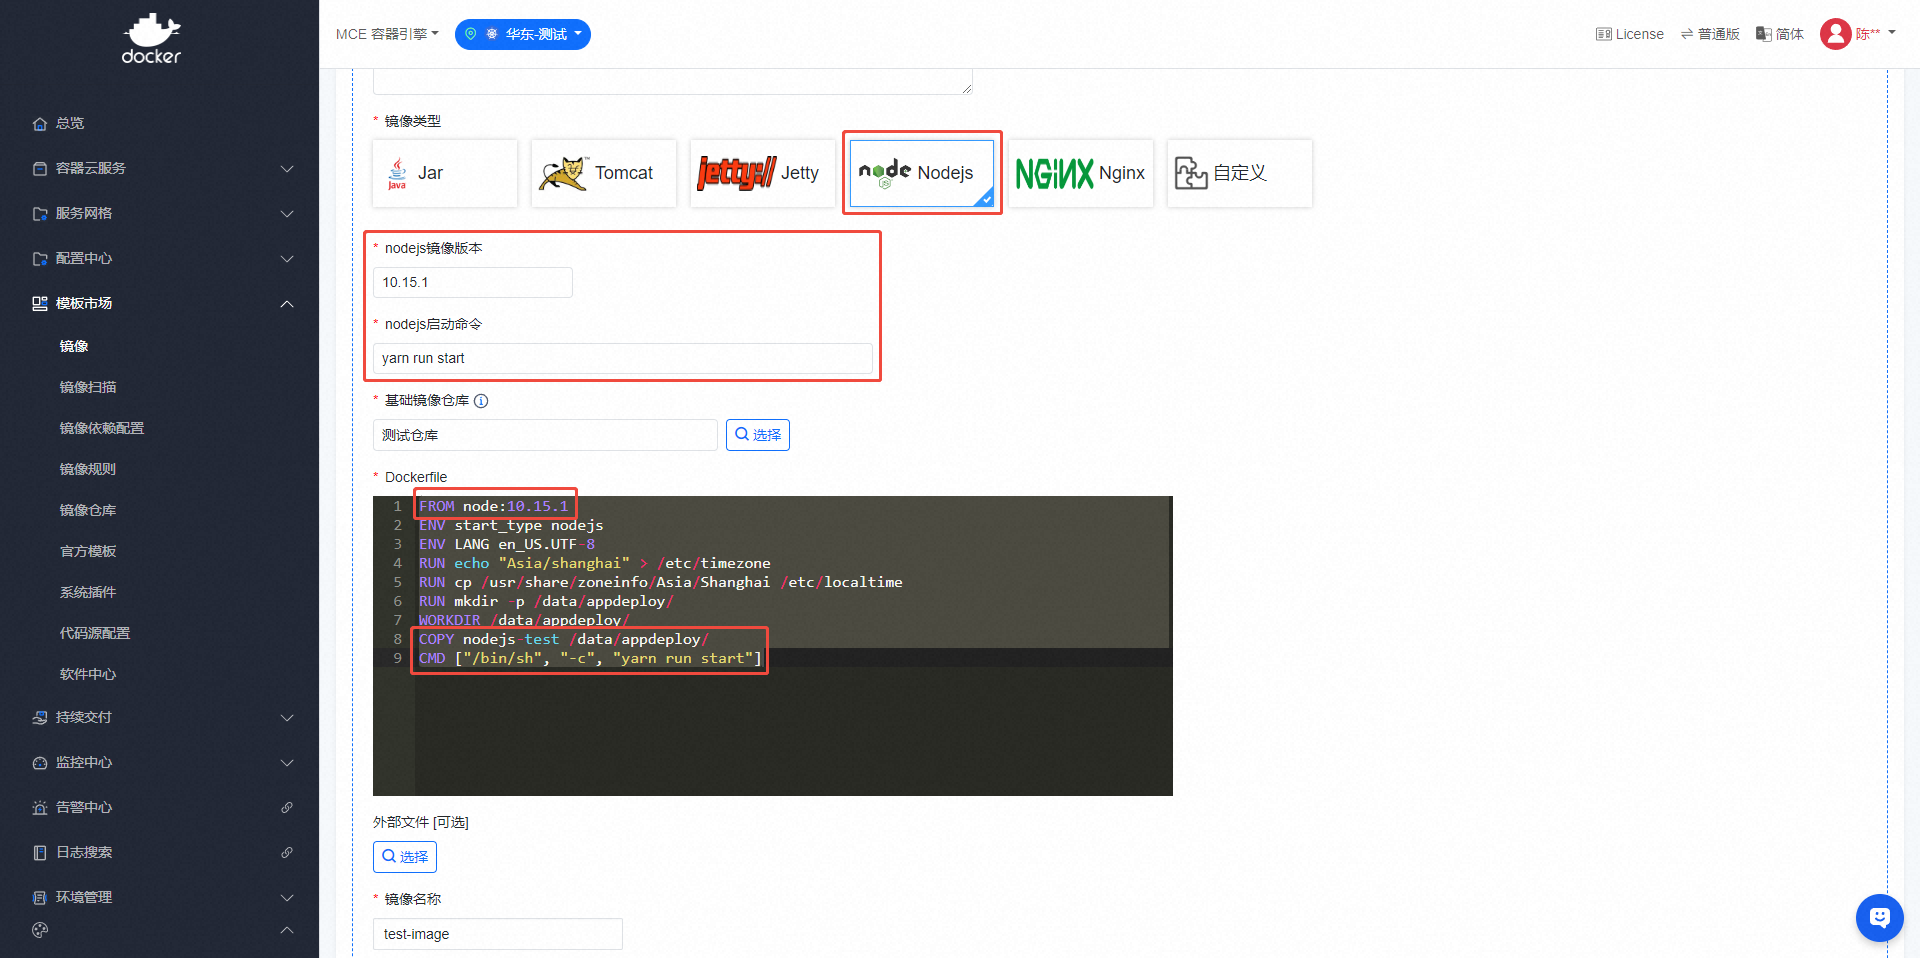
Task: Click the 镜像名称 input field
Action: click(x=497, y=934)
